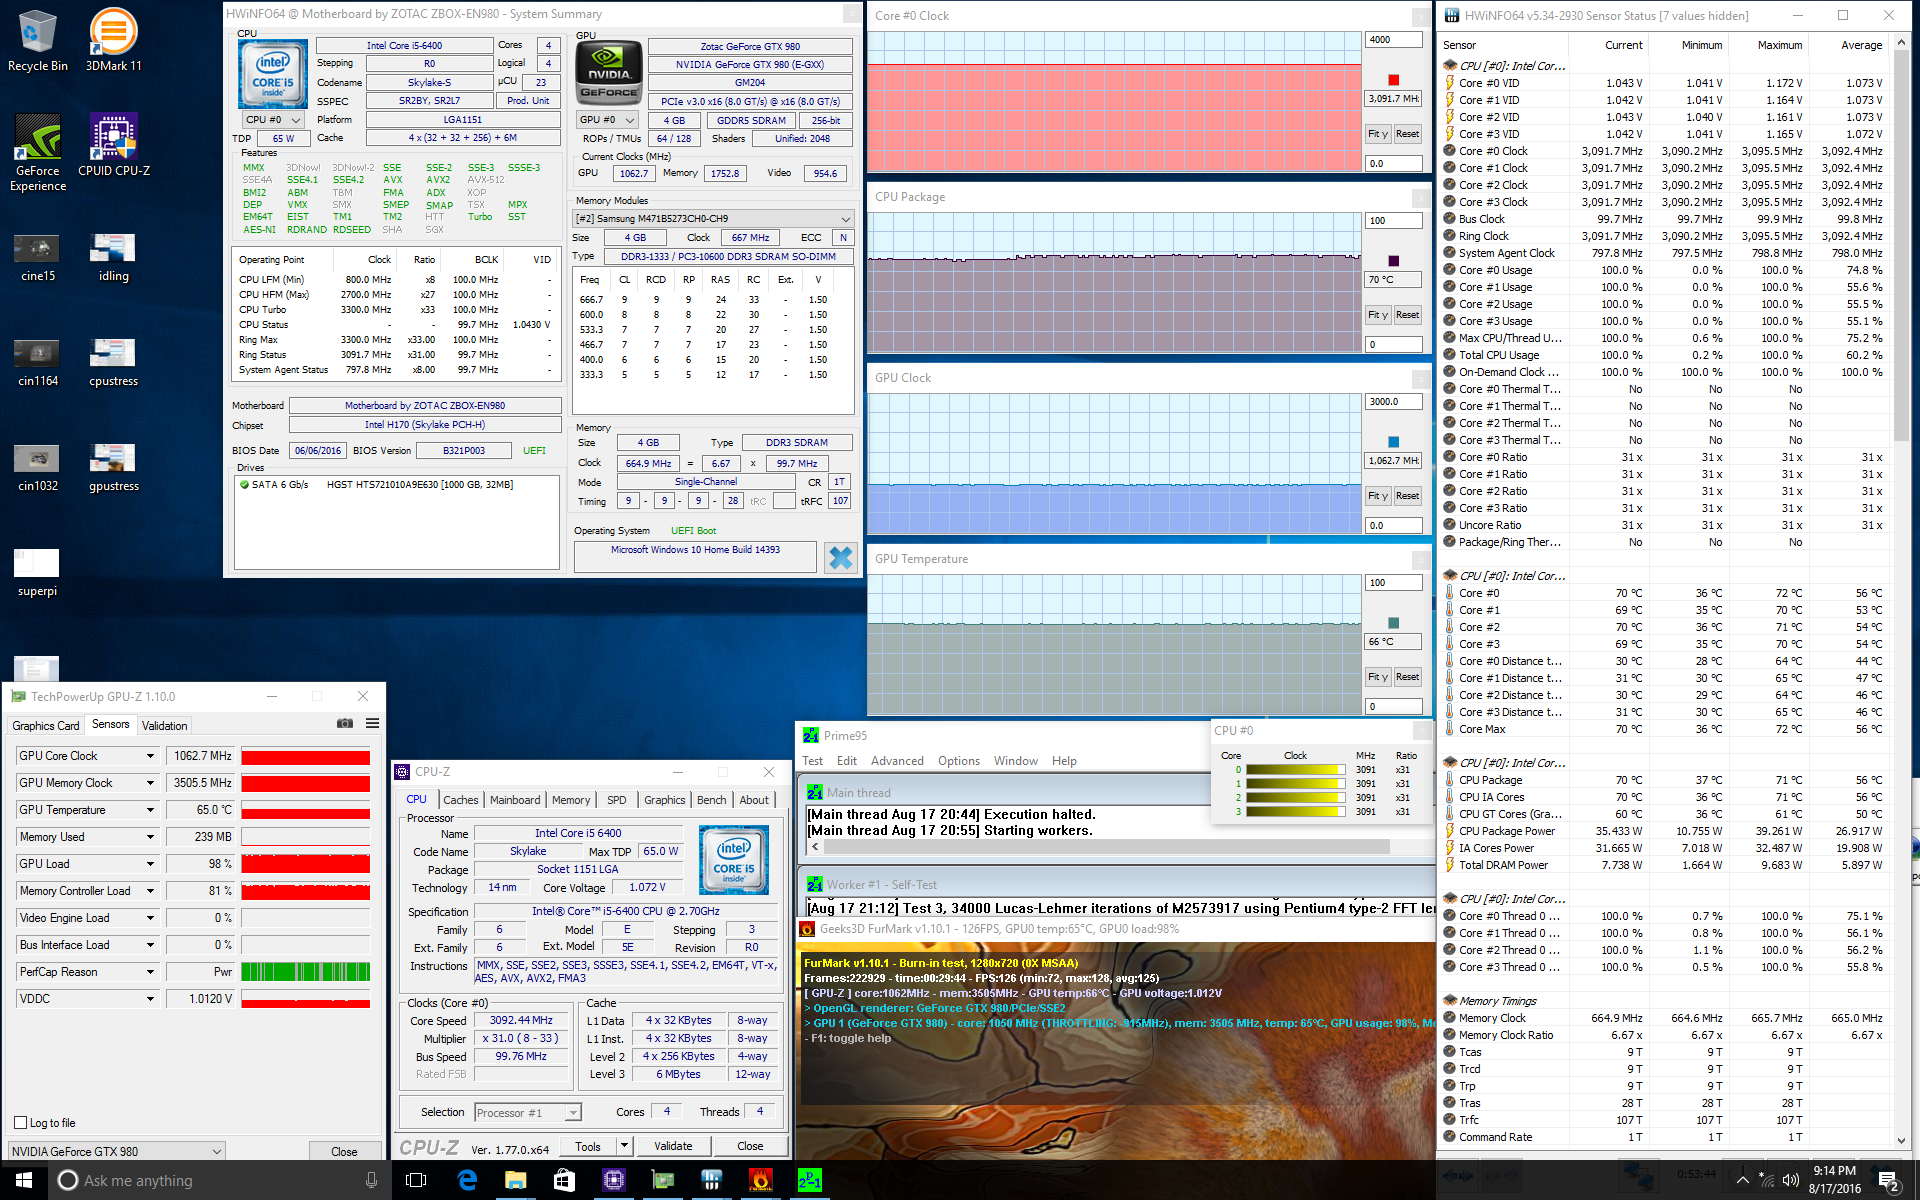This screenshot has width=1920, height=1200.
Task: Open File Explorer from the taskbar
Action: coord(515,1180)
